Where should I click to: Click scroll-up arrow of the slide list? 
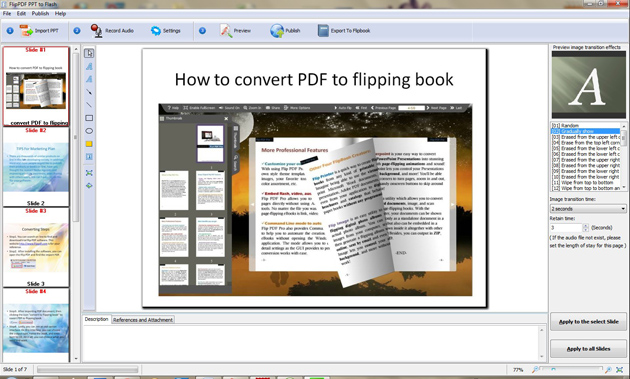(x=76, y=49)
